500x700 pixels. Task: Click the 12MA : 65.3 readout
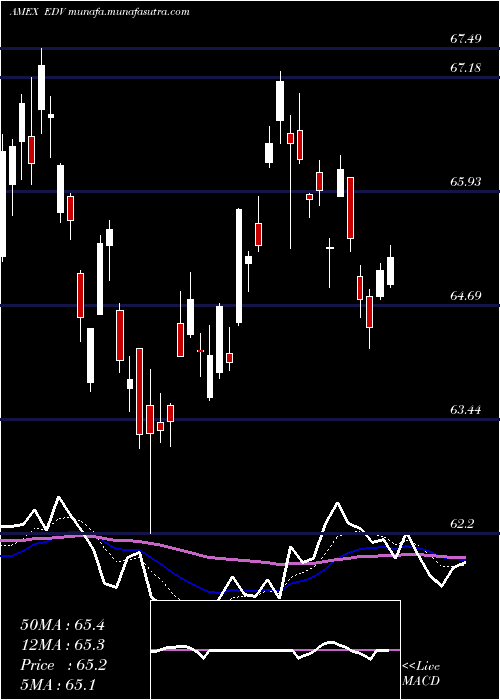click(62, 645)
